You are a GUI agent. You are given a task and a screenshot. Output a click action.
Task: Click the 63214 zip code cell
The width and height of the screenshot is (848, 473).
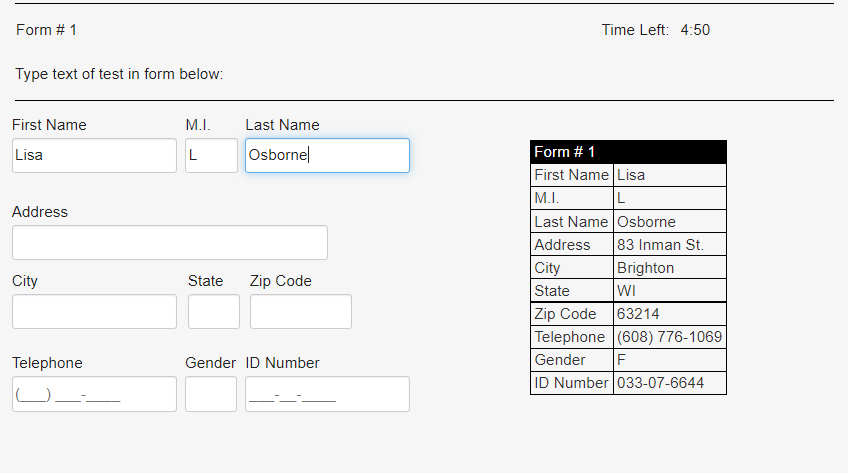pyautogui.click(x=670, y=314)
